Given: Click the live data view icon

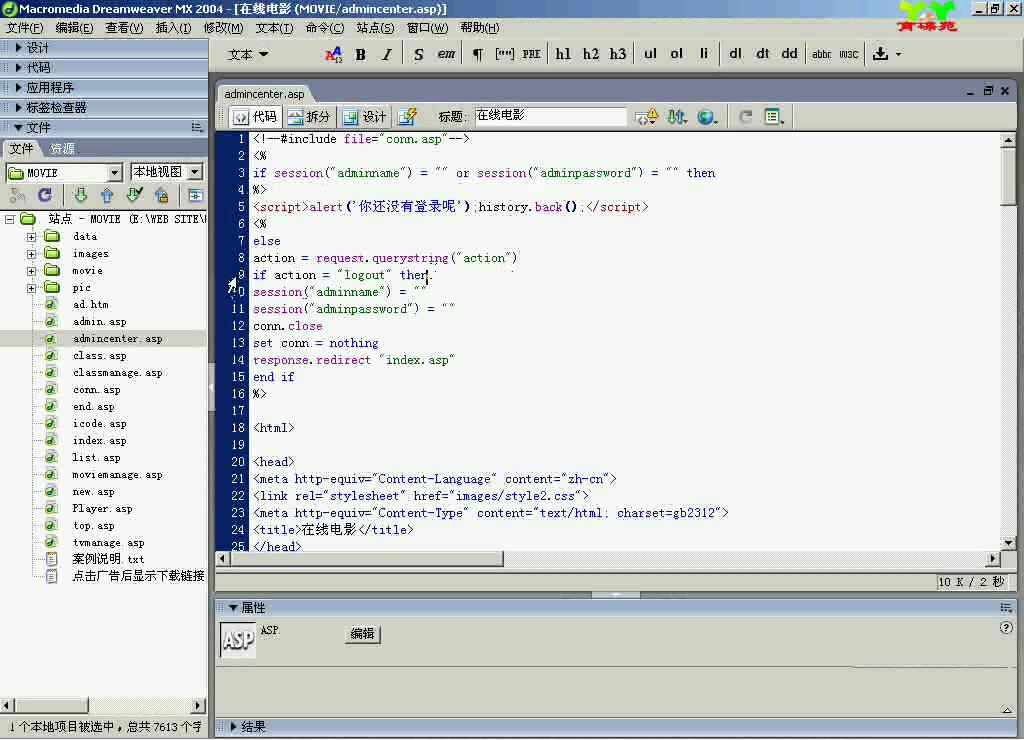Looking at the screenshot, I should pos(407,117).
